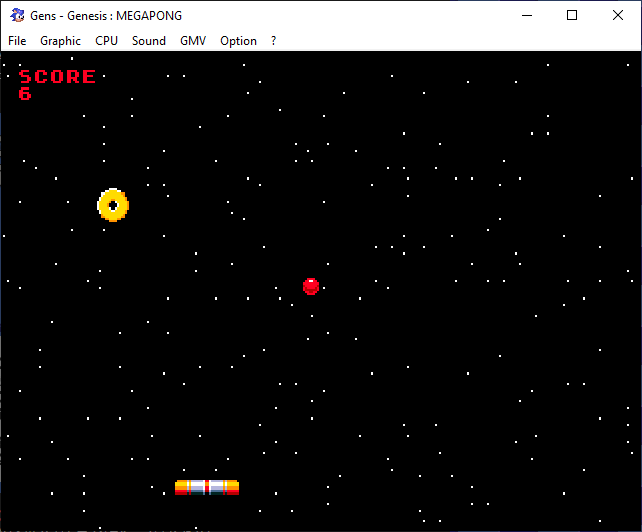Viewport: 642px width, 532px height.
Task: Open the question mark help menu
Action: [273, 41]
